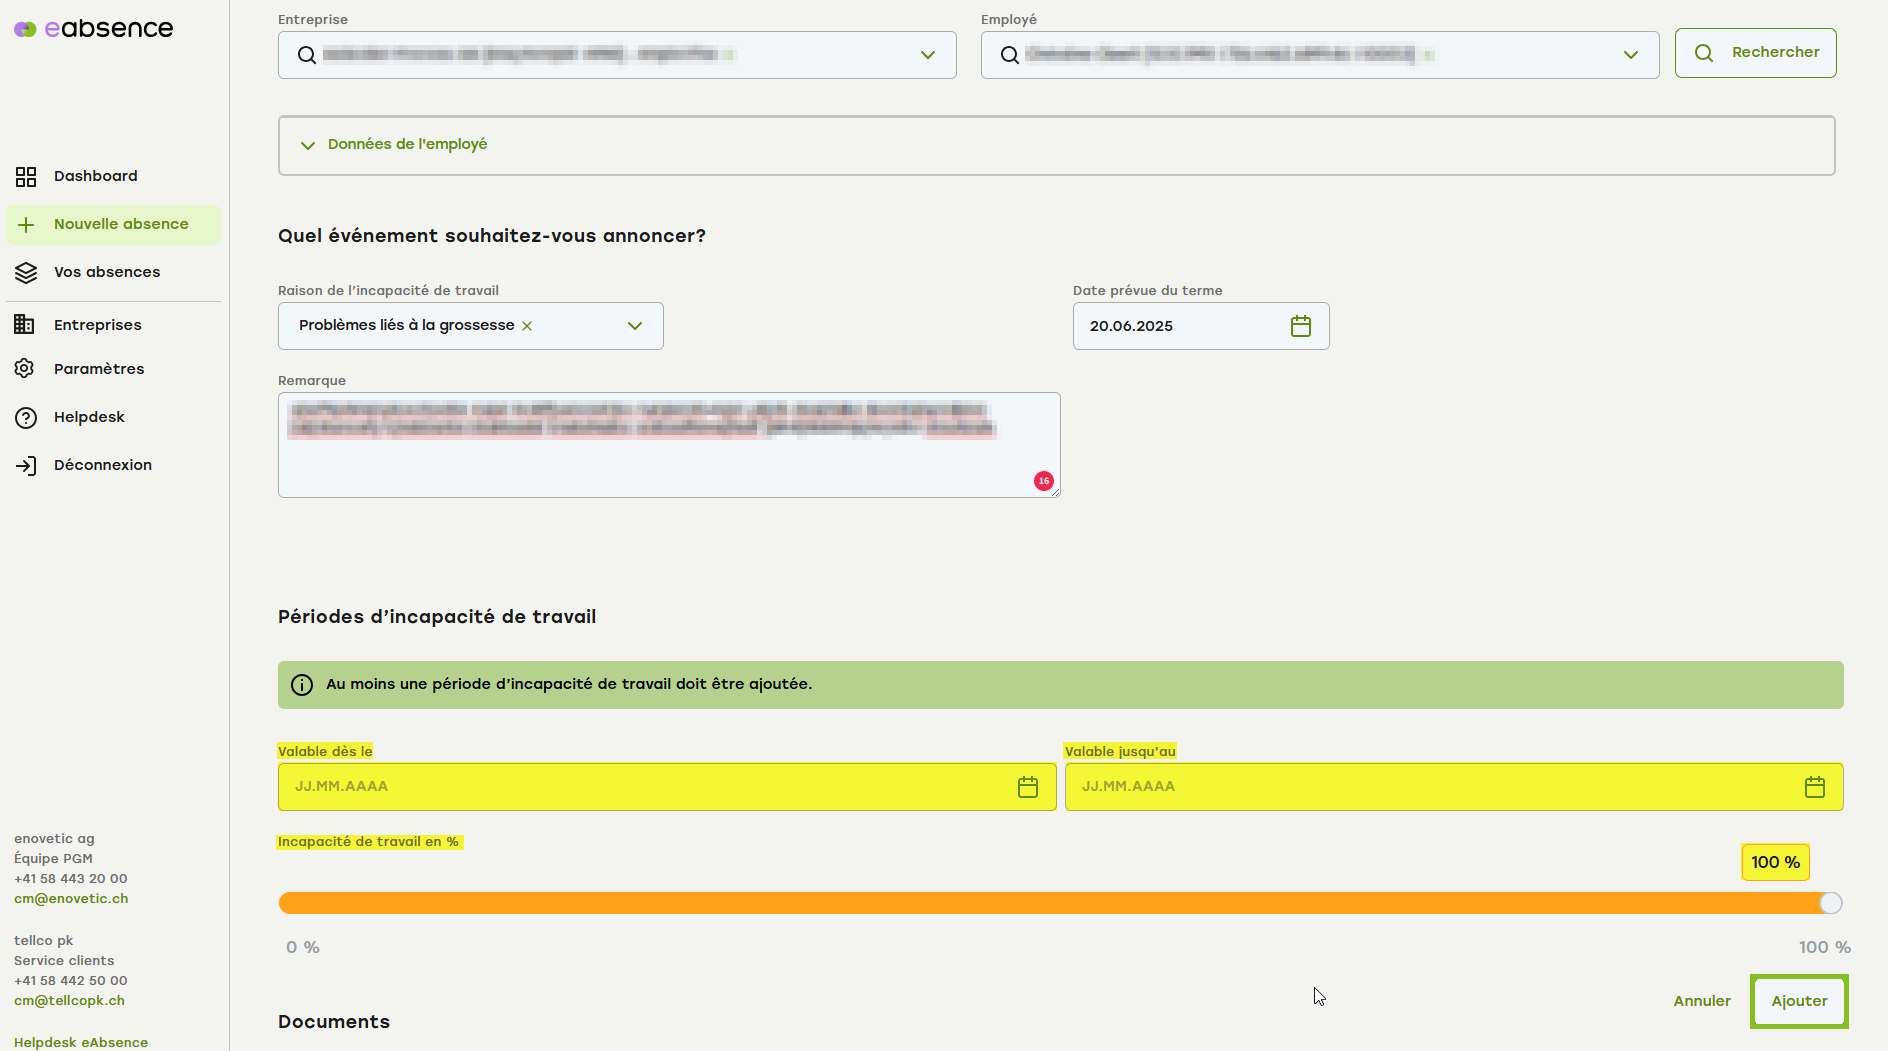The image size is (1888, 1051).
Task: Click the incapacity percentage slider handle
Action: click(x=1830, y=903)
